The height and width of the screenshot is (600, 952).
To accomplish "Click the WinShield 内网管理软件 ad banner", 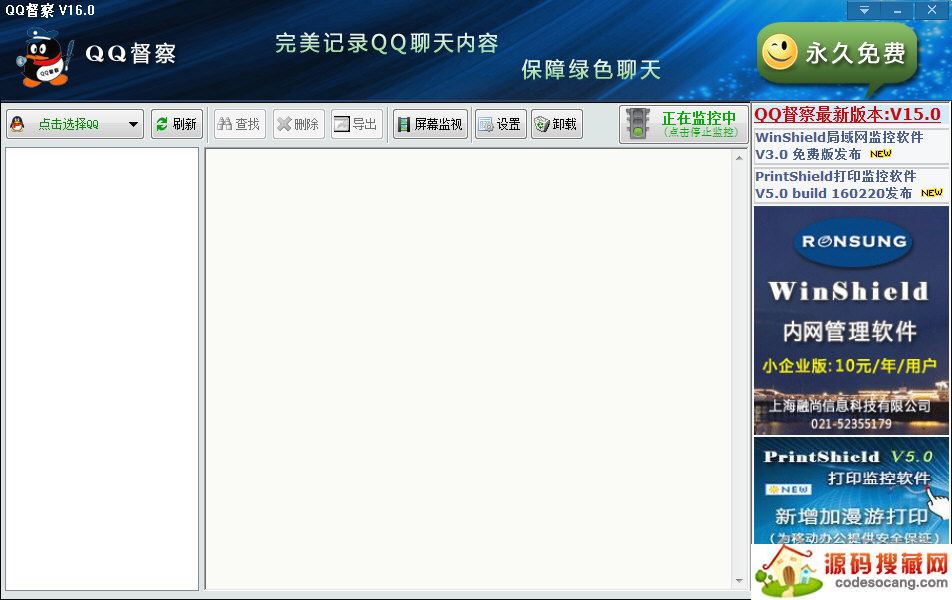I will pyautogui.click(x=849, y=320).
